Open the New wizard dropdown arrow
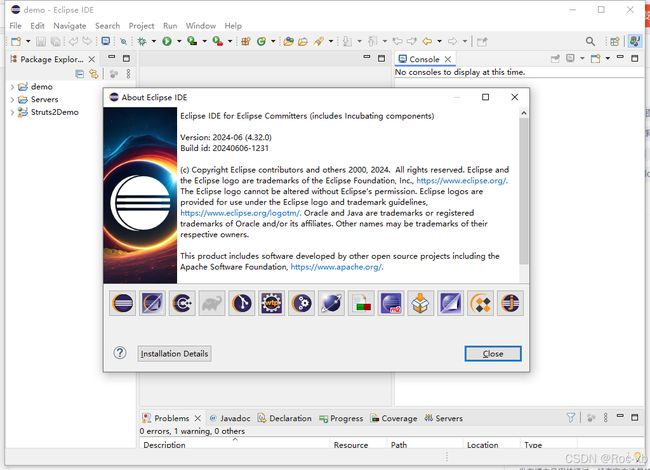Screen dimensions: 650x470 pos(28,41)
